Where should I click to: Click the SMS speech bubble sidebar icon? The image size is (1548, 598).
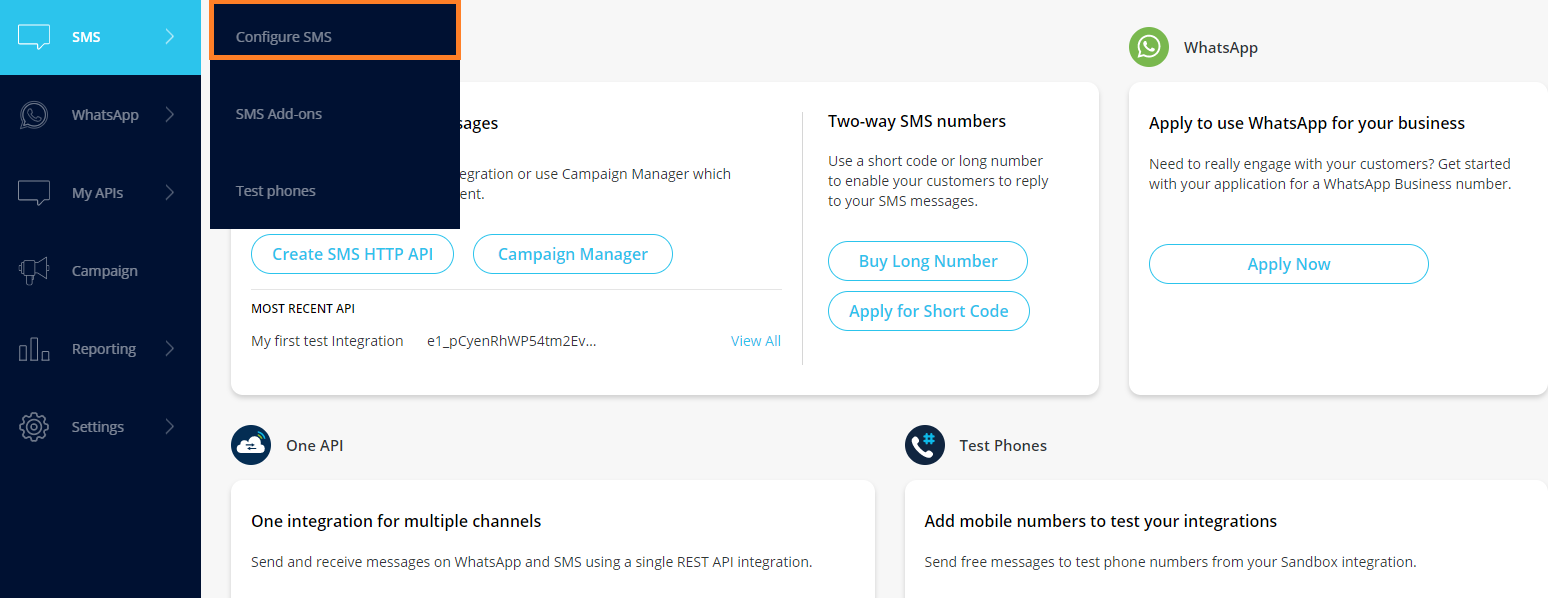[x=34, y=37]
